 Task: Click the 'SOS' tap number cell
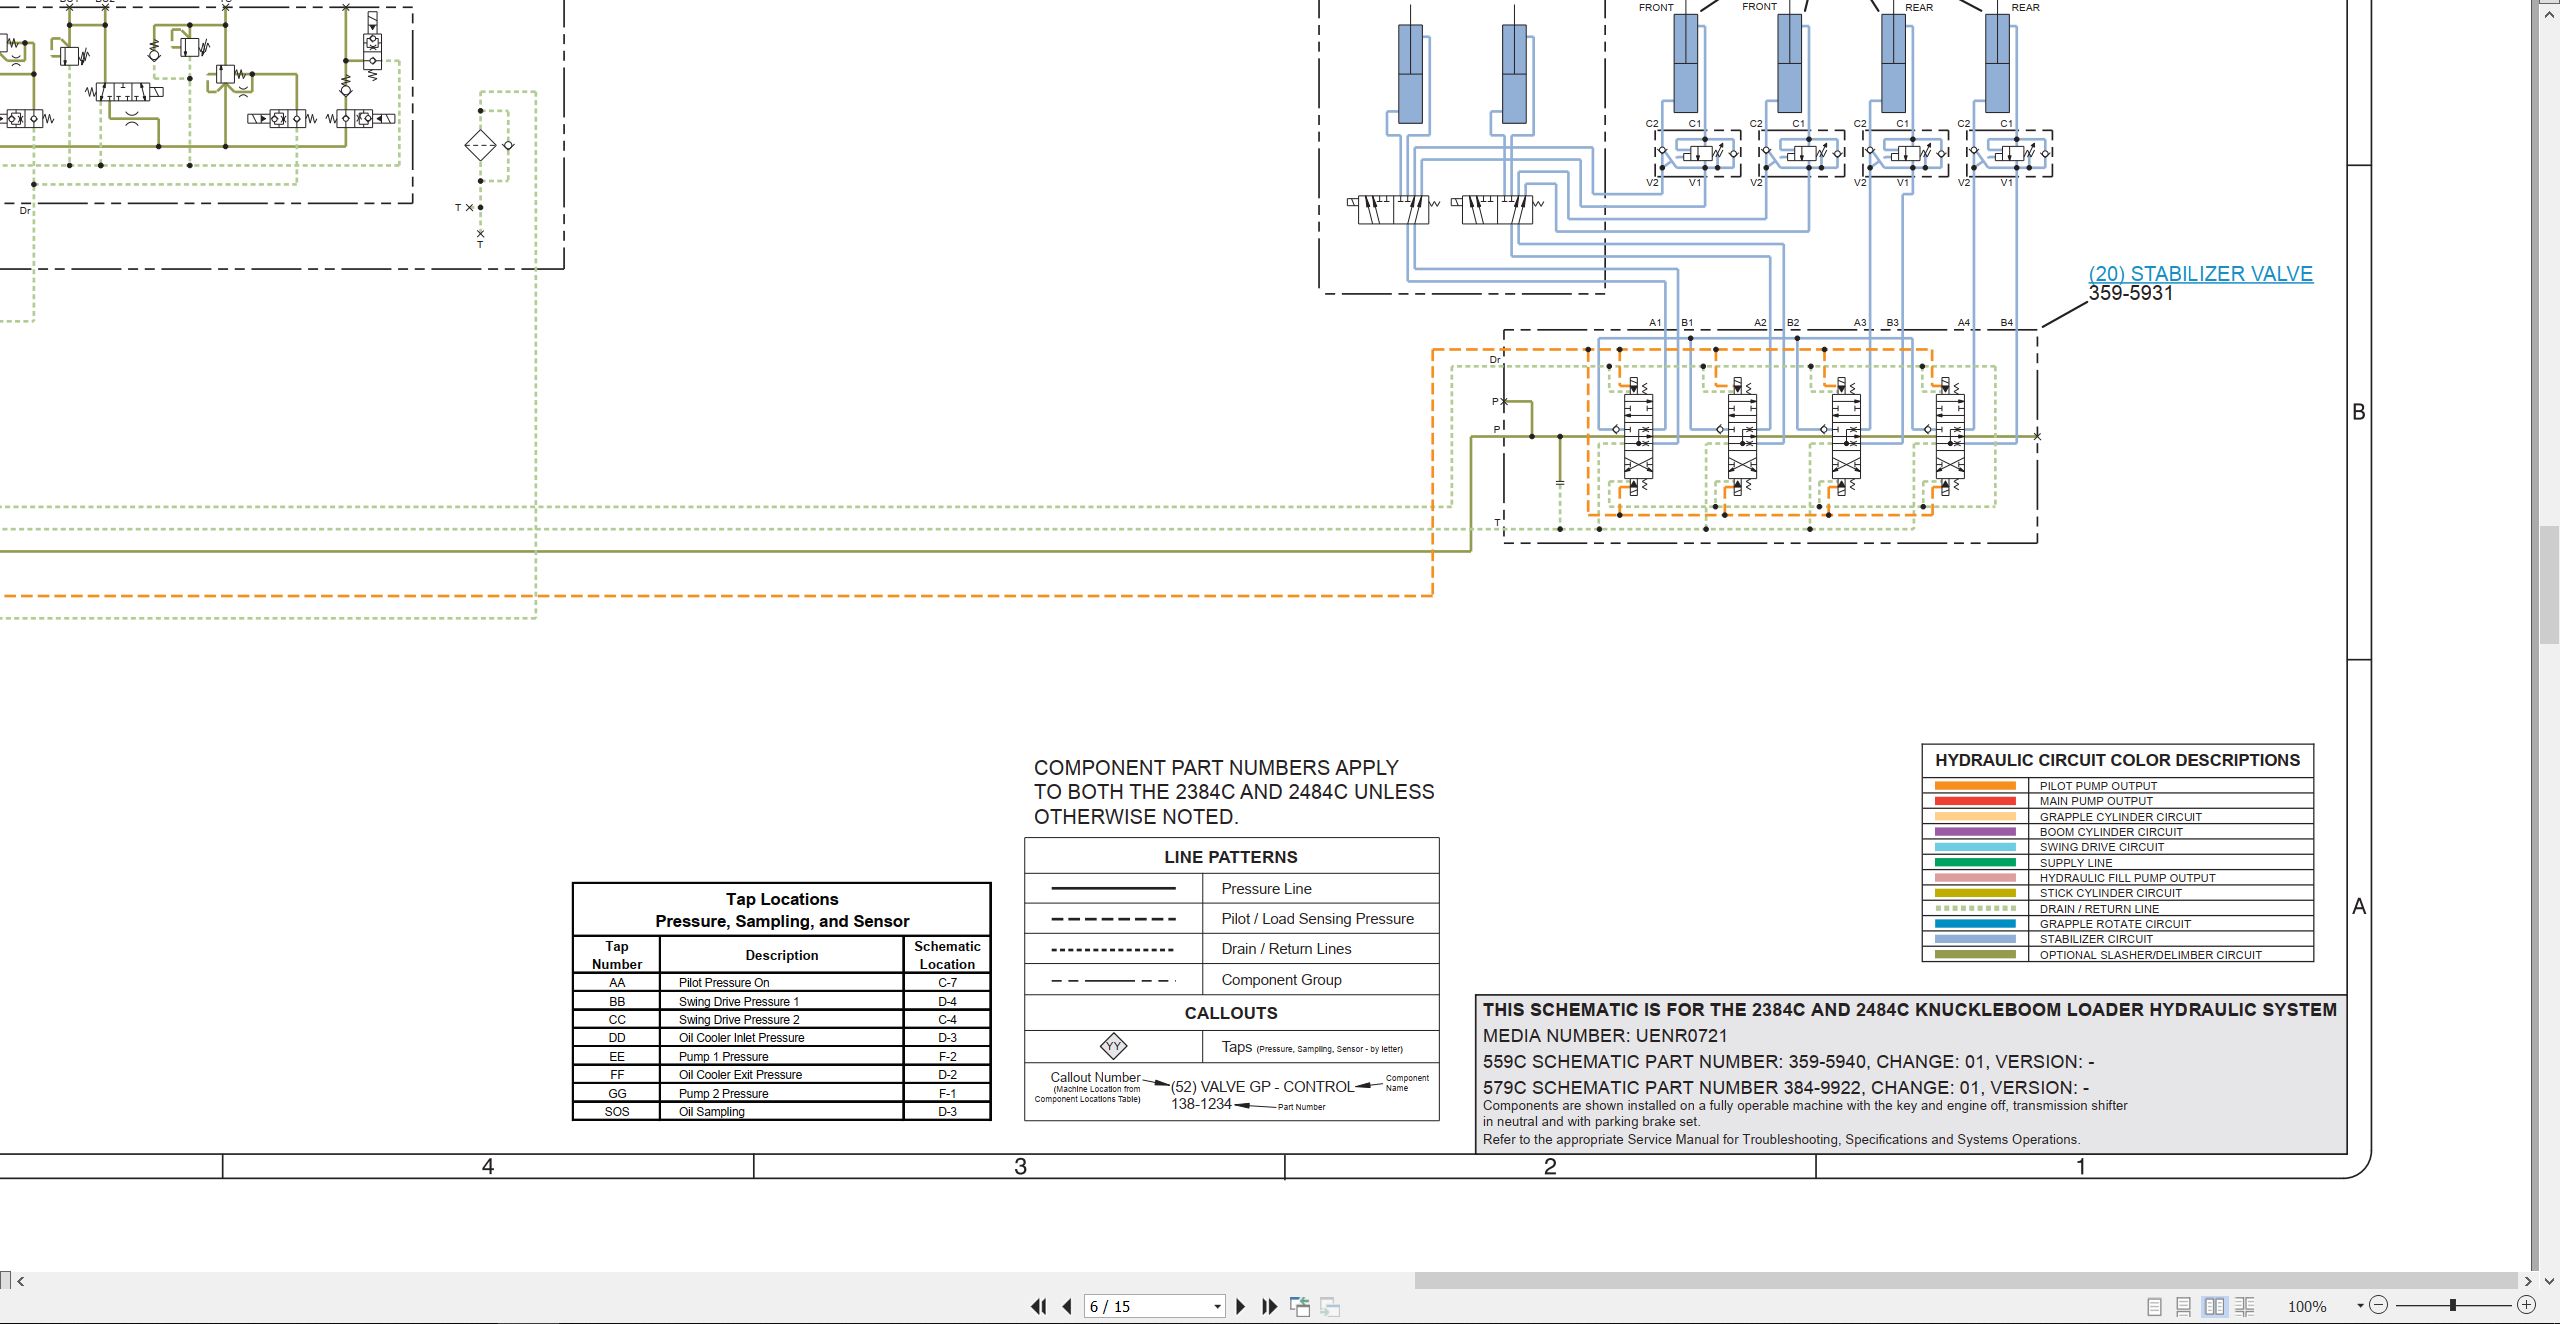click(617, 1112)
